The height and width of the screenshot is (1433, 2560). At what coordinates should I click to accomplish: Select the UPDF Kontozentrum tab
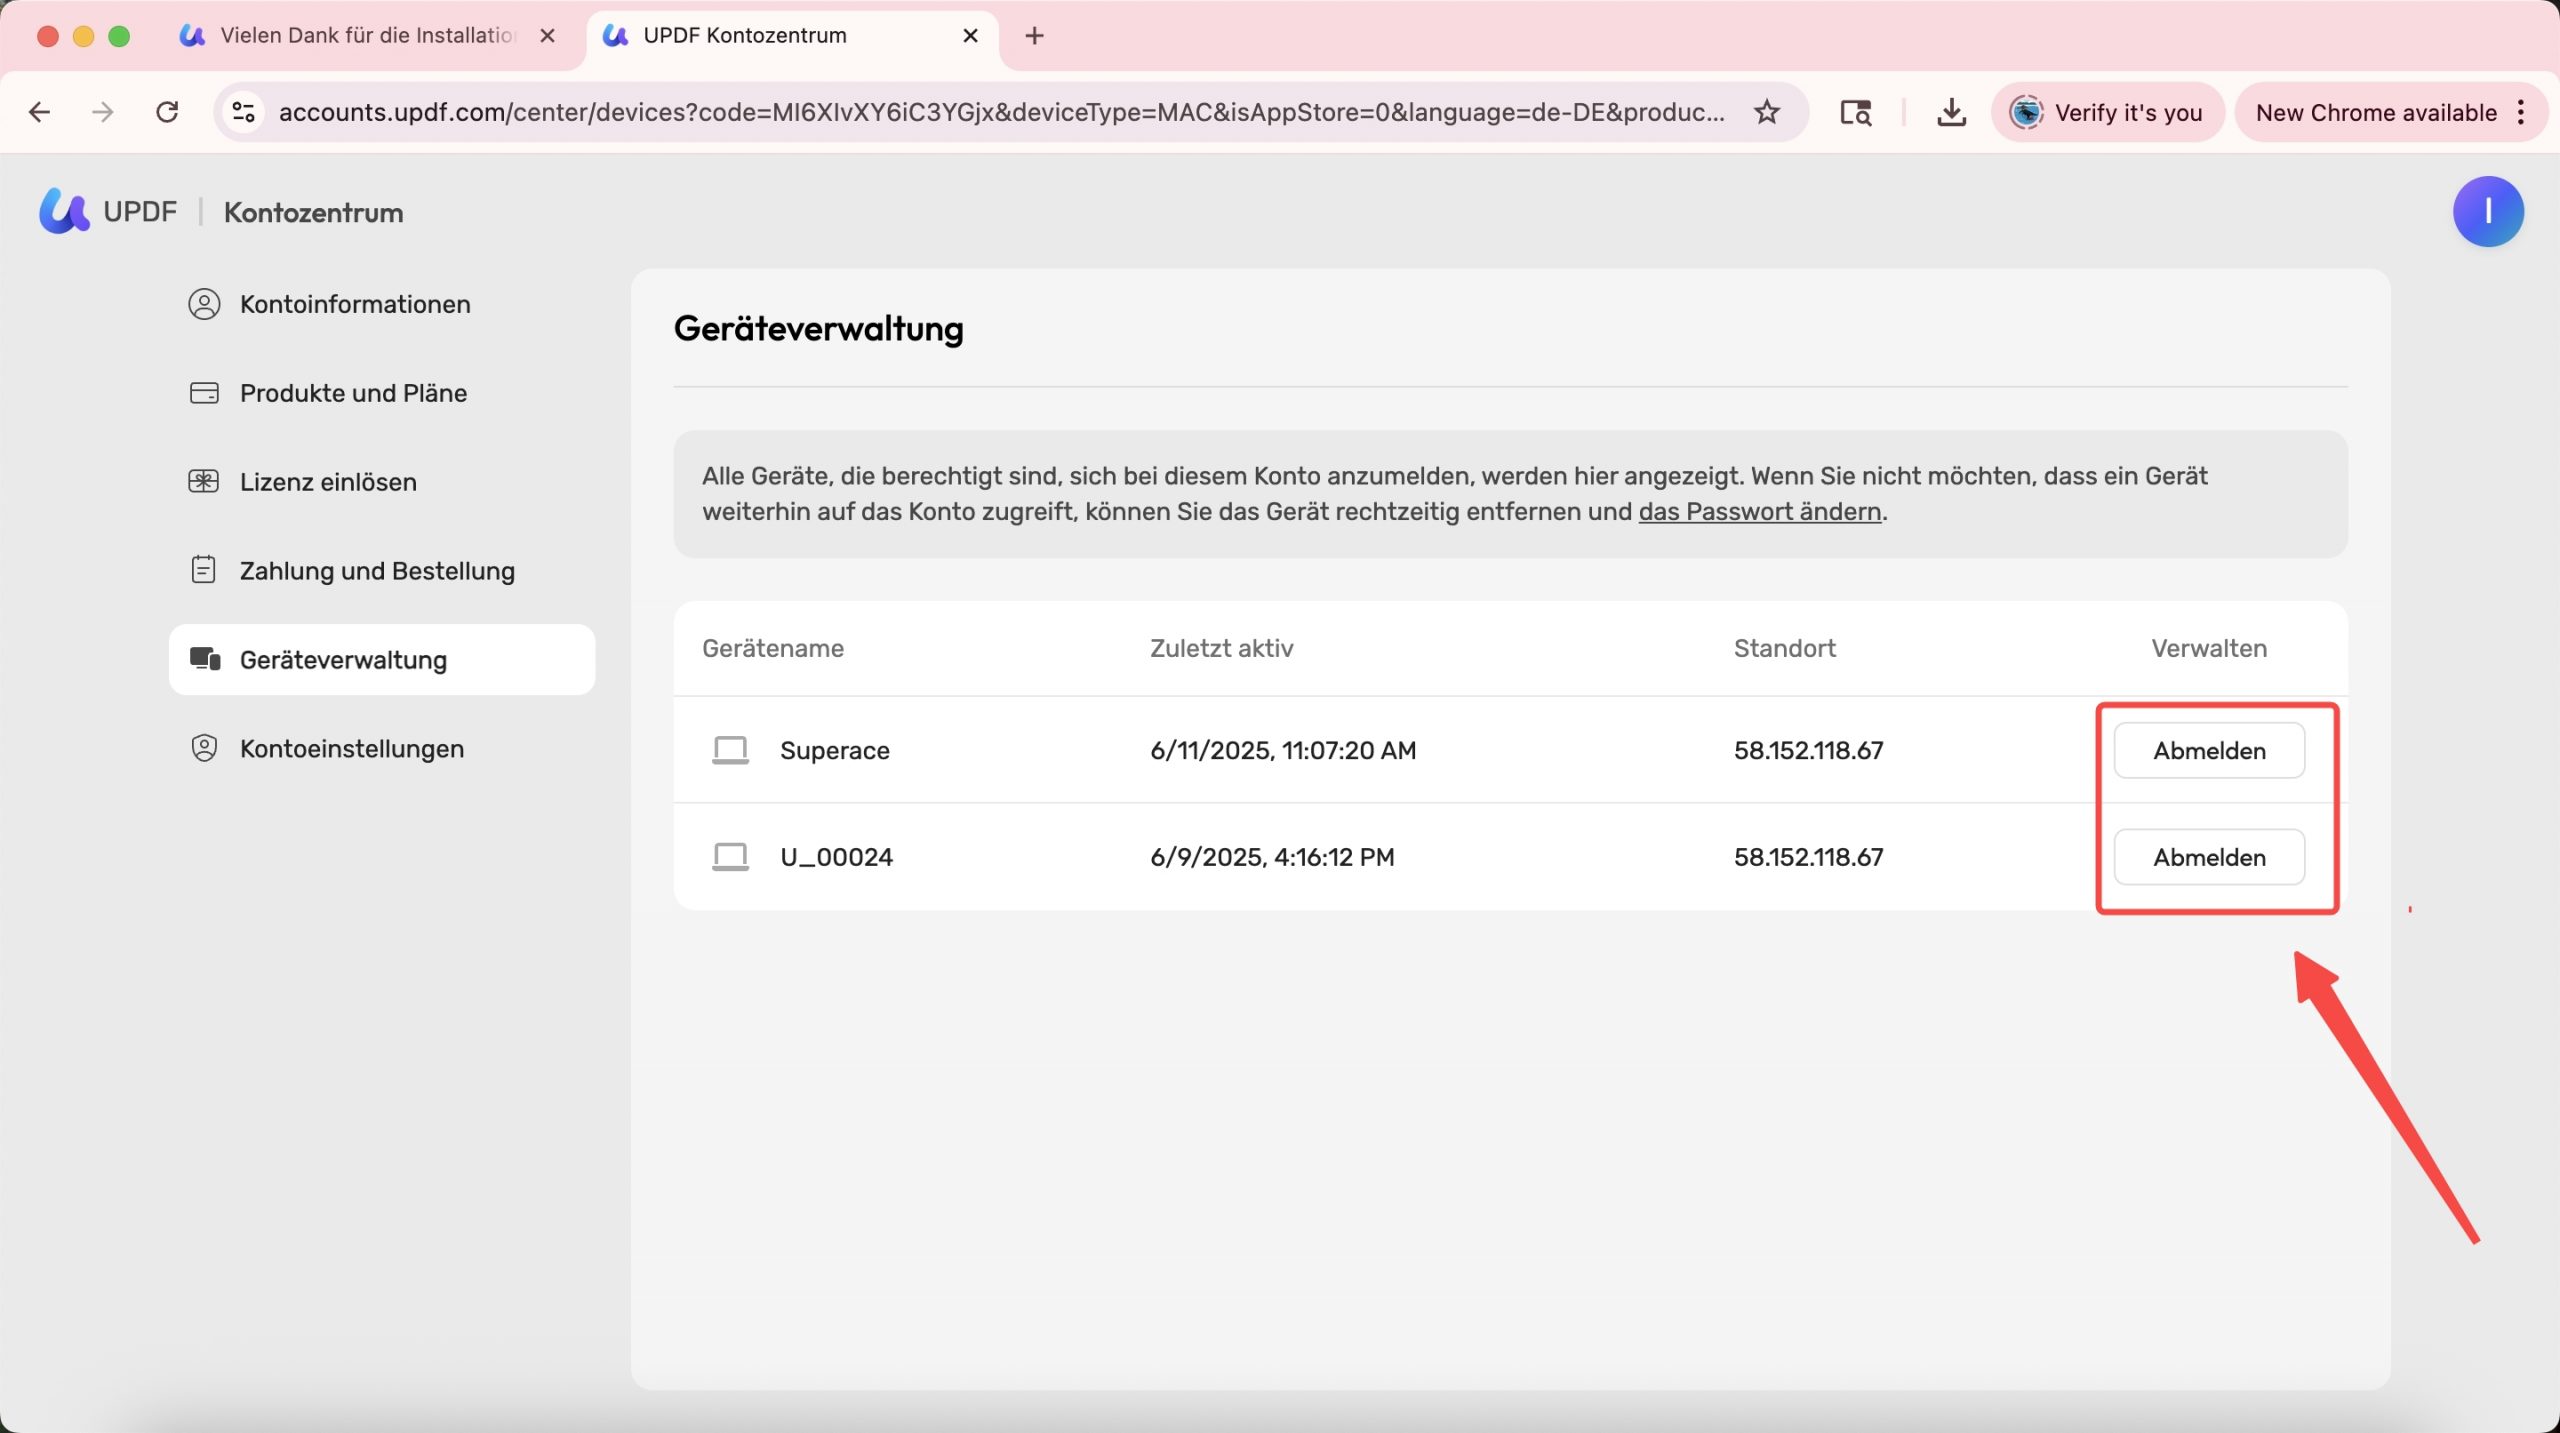click(x=792, y=36)
